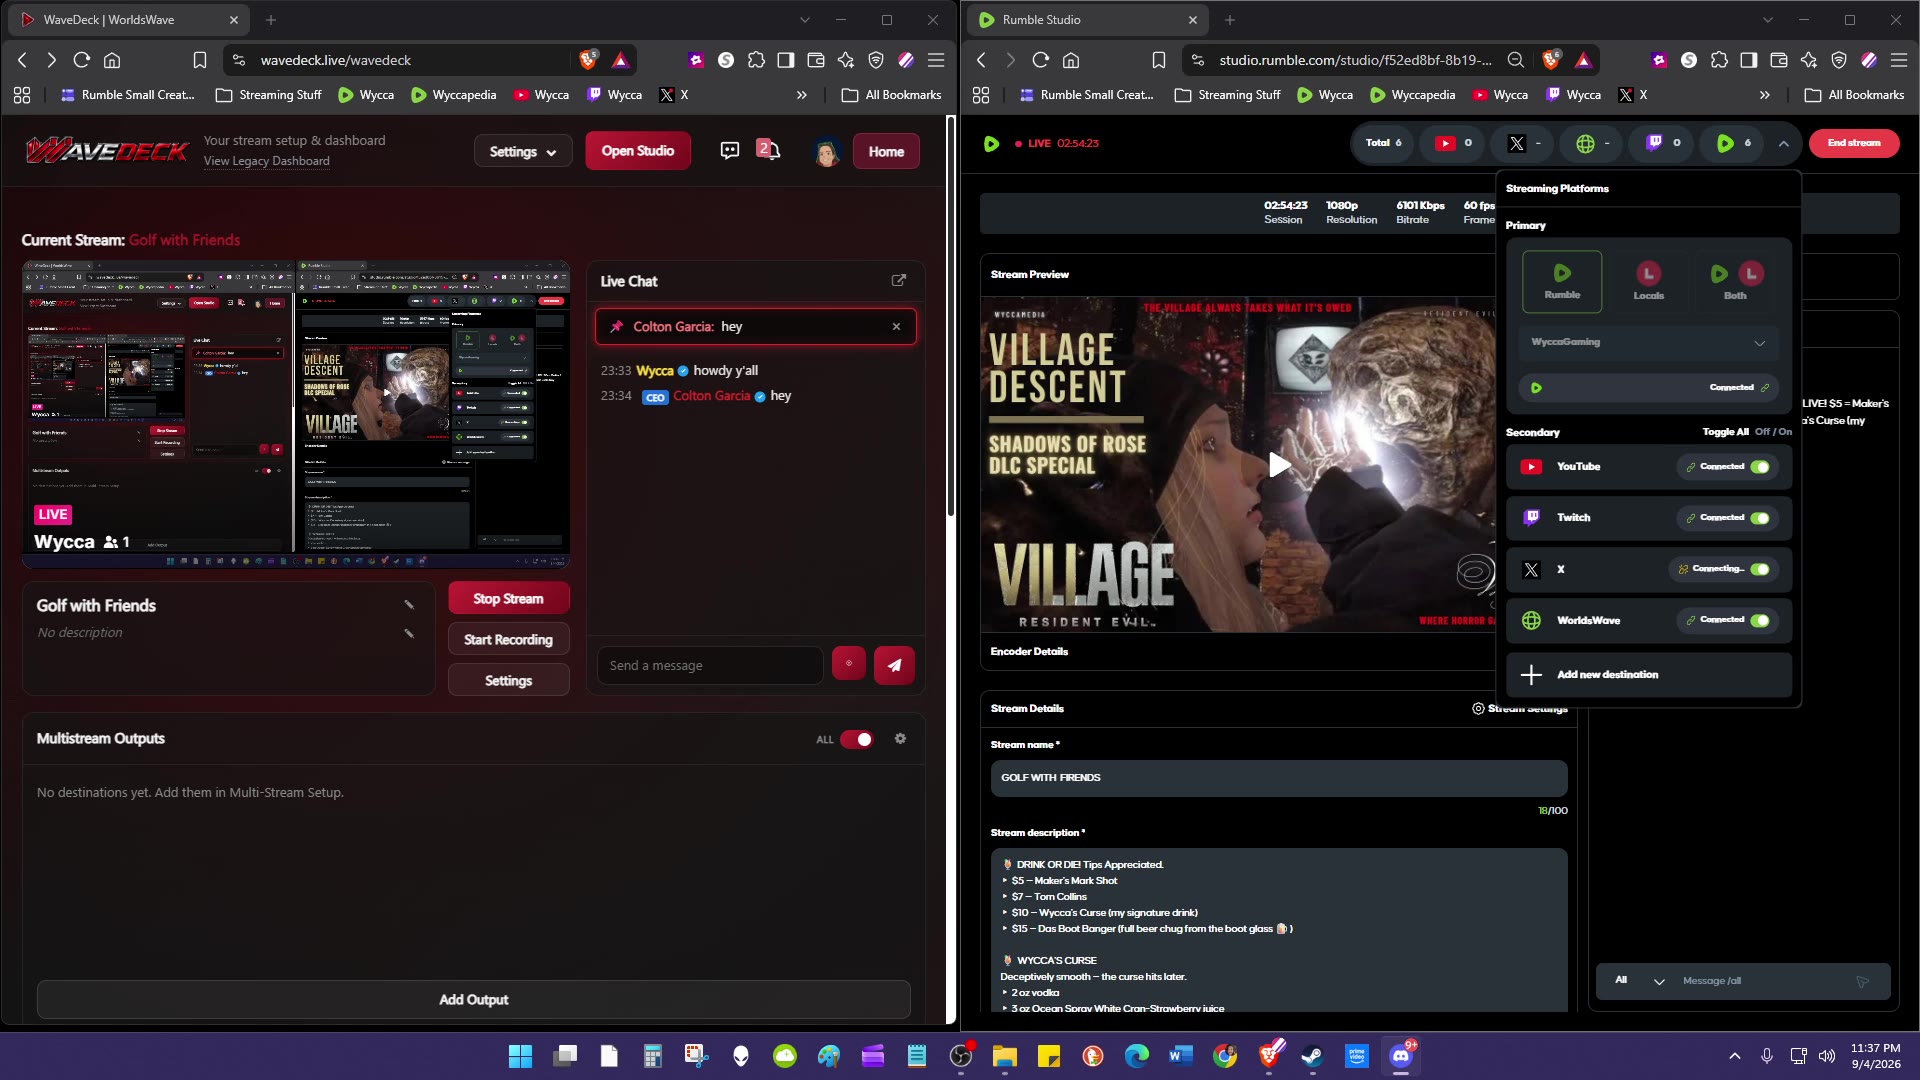
Task: Open Brave menu in Rumble Studio window
Action: [x=1898, y=60]
